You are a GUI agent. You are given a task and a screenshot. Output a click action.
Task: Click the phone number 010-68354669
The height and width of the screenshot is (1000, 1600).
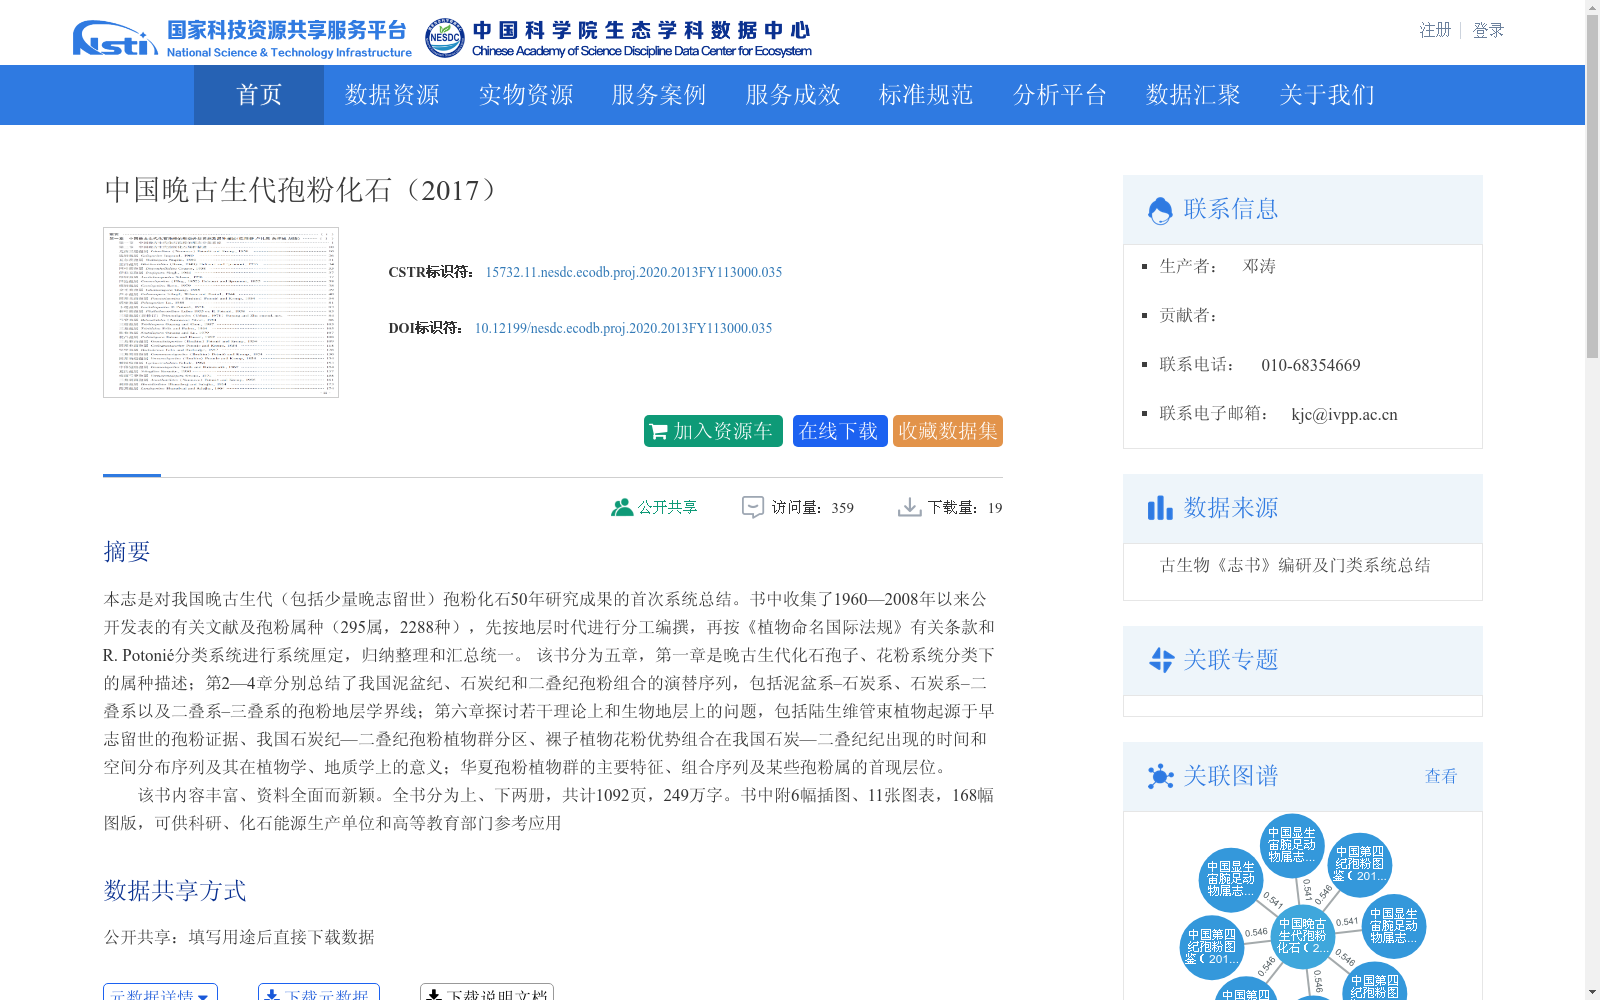click(x=1311, y=365)
